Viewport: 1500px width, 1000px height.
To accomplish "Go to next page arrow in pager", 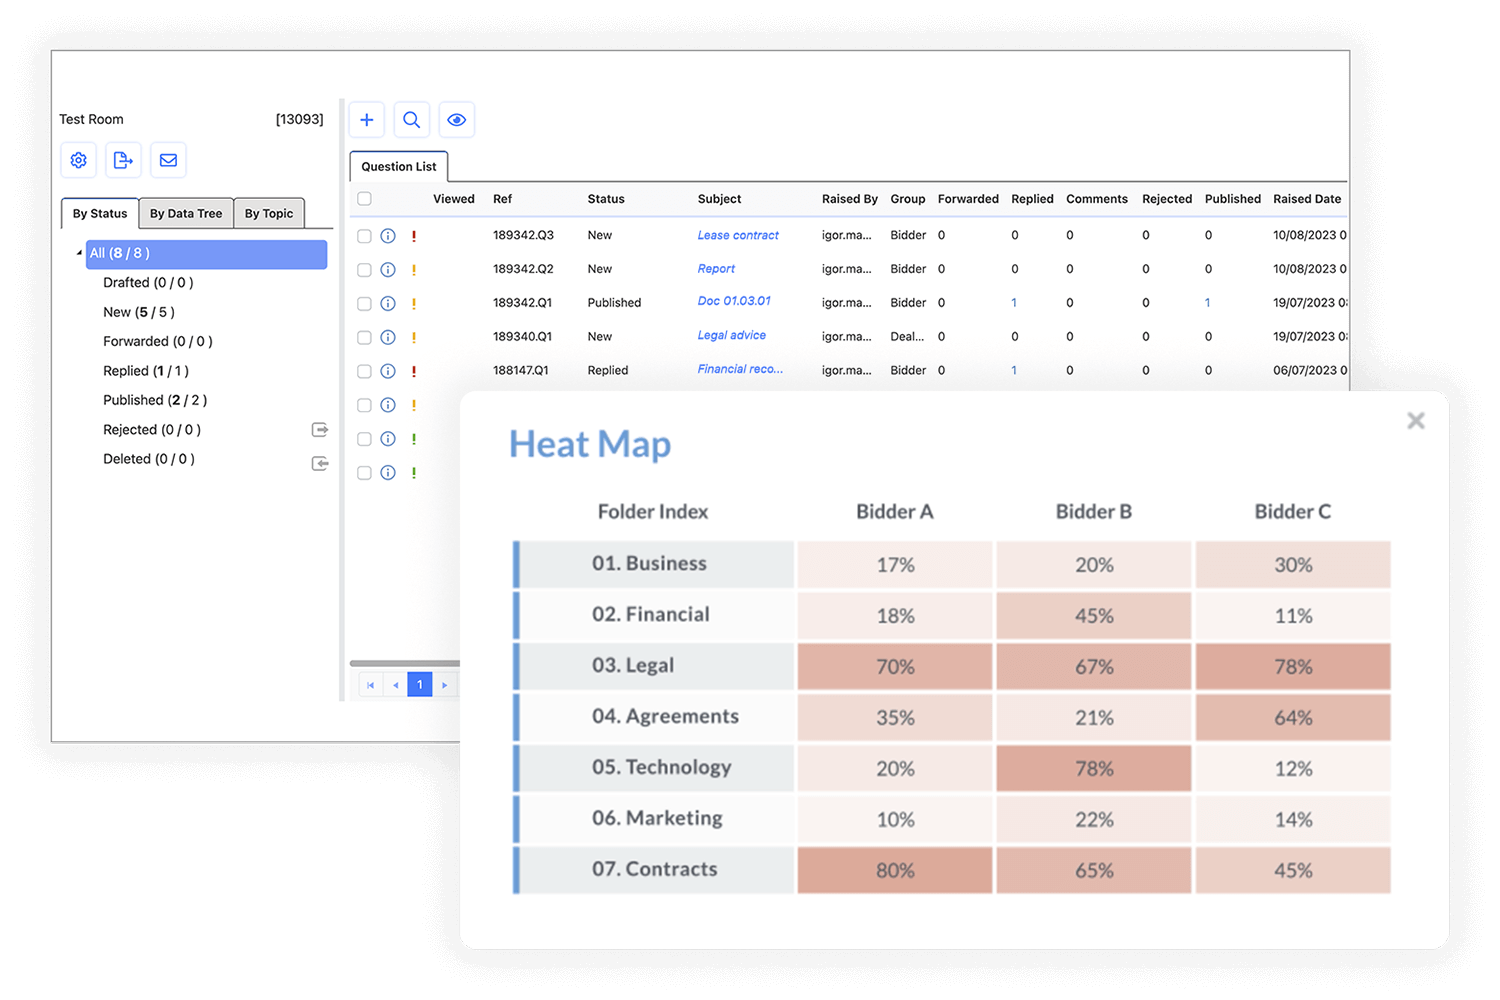I will (x=445, y=685).
